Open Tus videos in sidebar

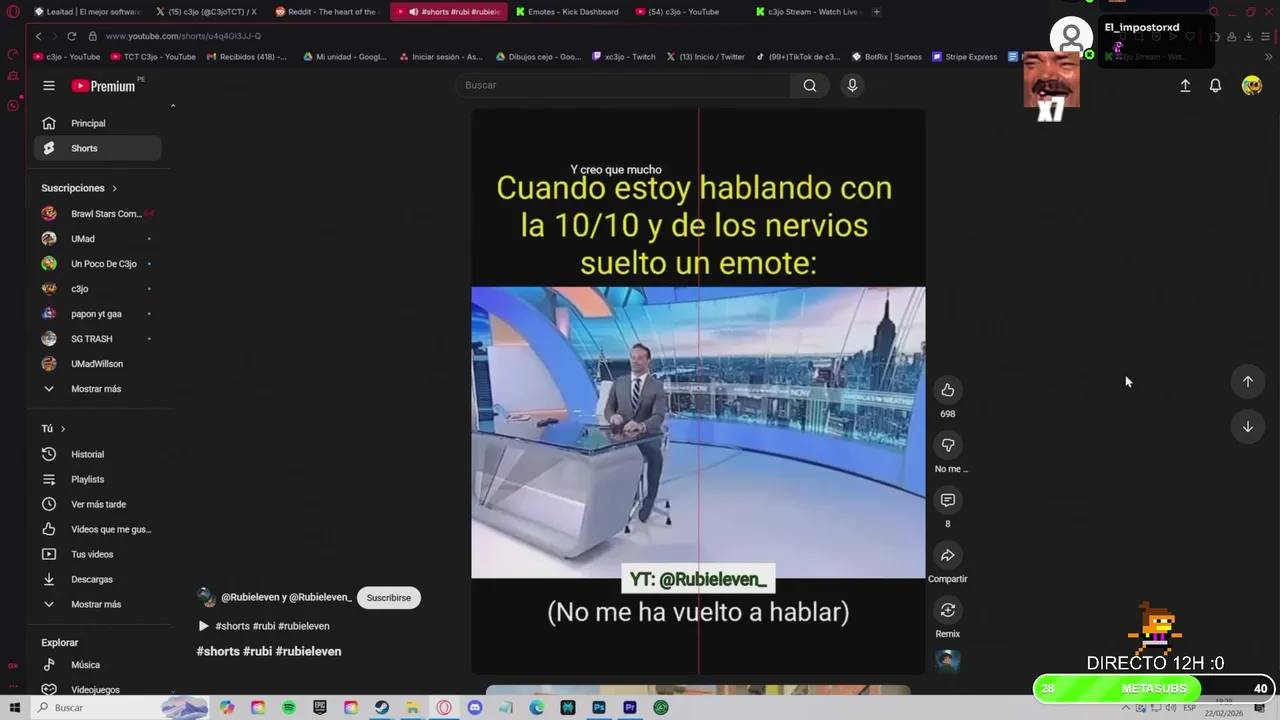pos(98,554)
